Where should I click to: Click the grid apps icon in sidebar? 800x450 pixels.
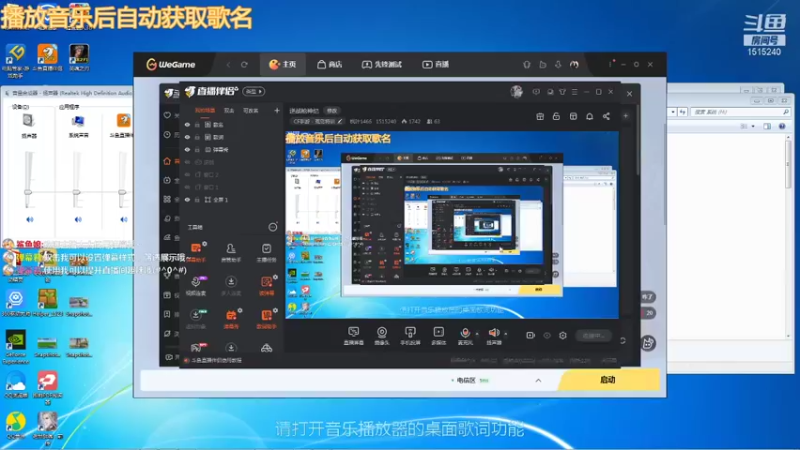(x=167, y=199)
